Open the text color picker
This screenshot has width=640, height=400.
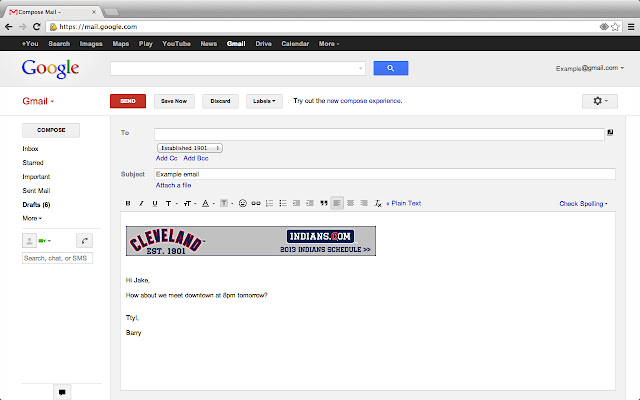click(208, 203)
